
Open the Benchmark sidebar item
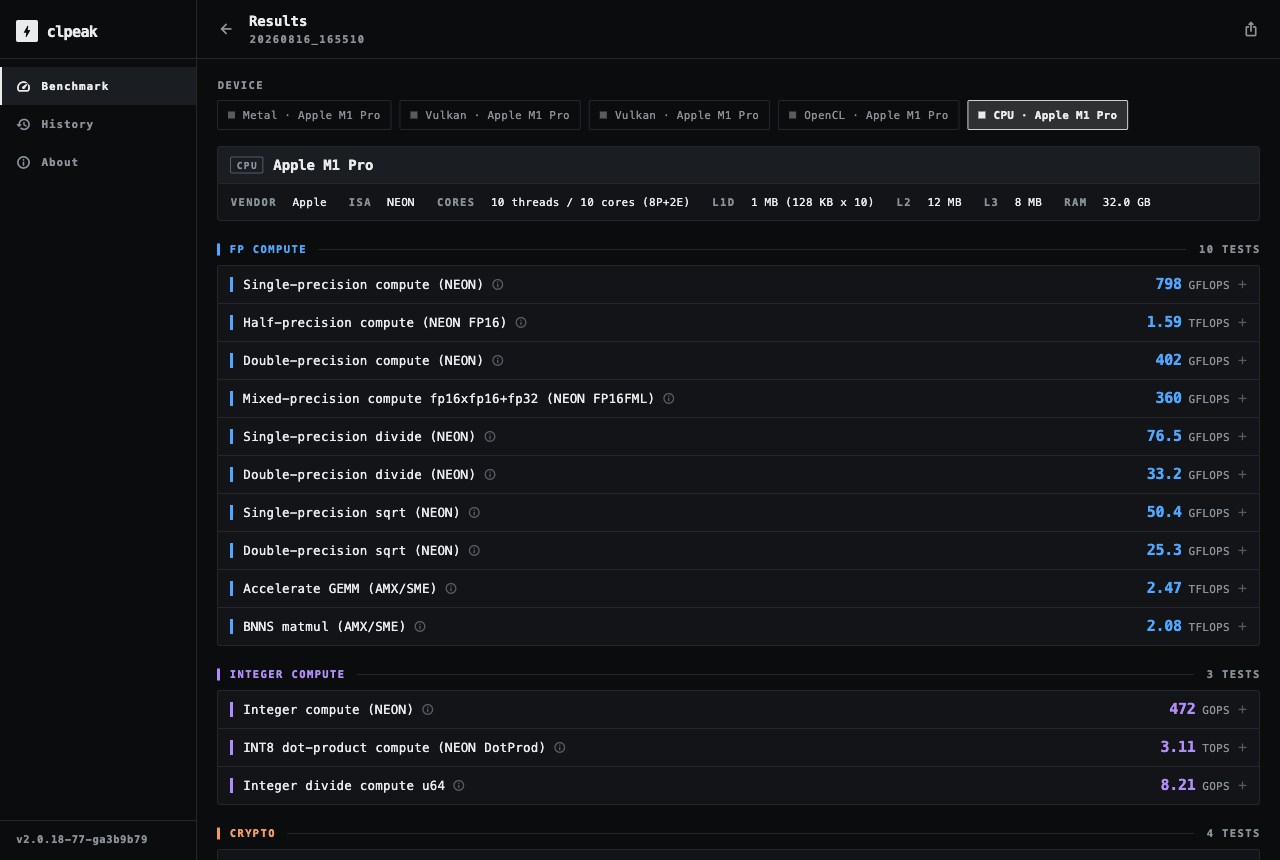[x=98, y=86]
